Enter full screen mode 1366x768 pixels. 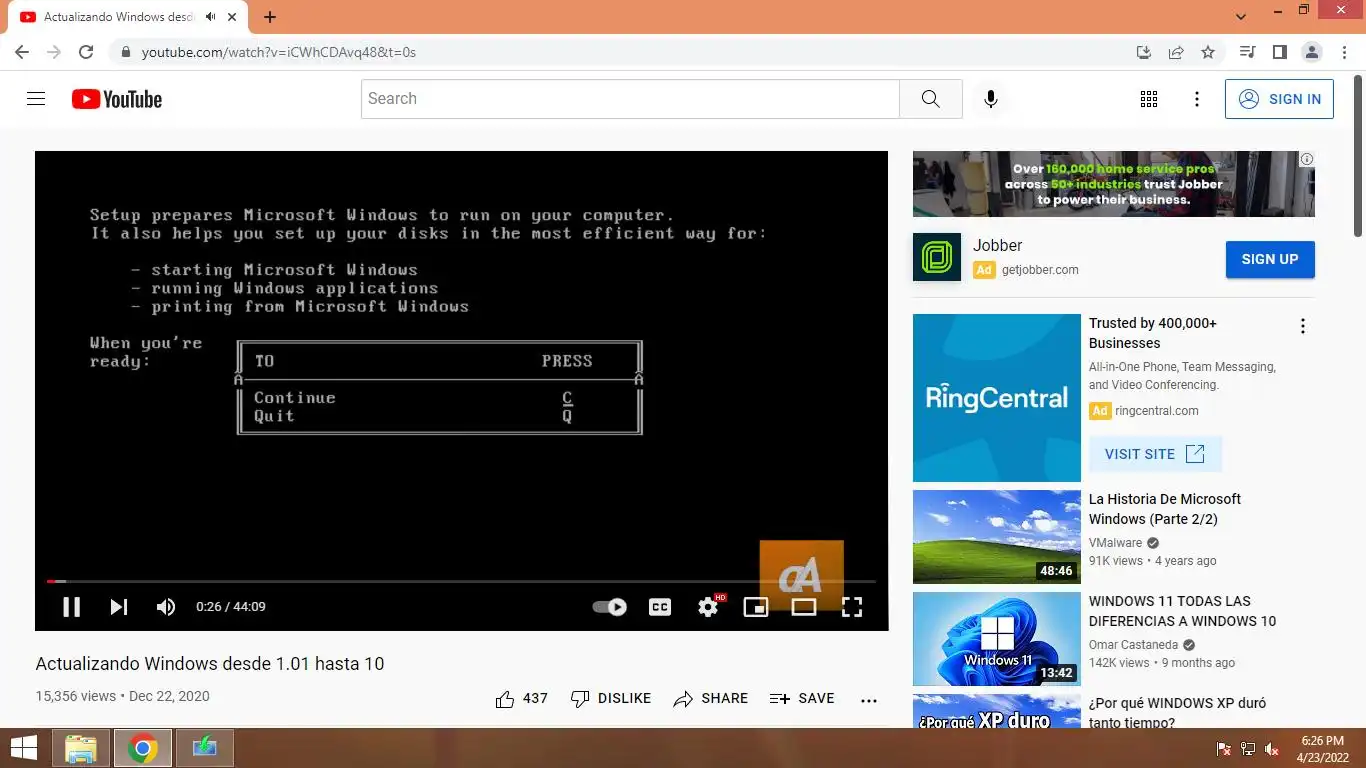click(x=852, y=607)
